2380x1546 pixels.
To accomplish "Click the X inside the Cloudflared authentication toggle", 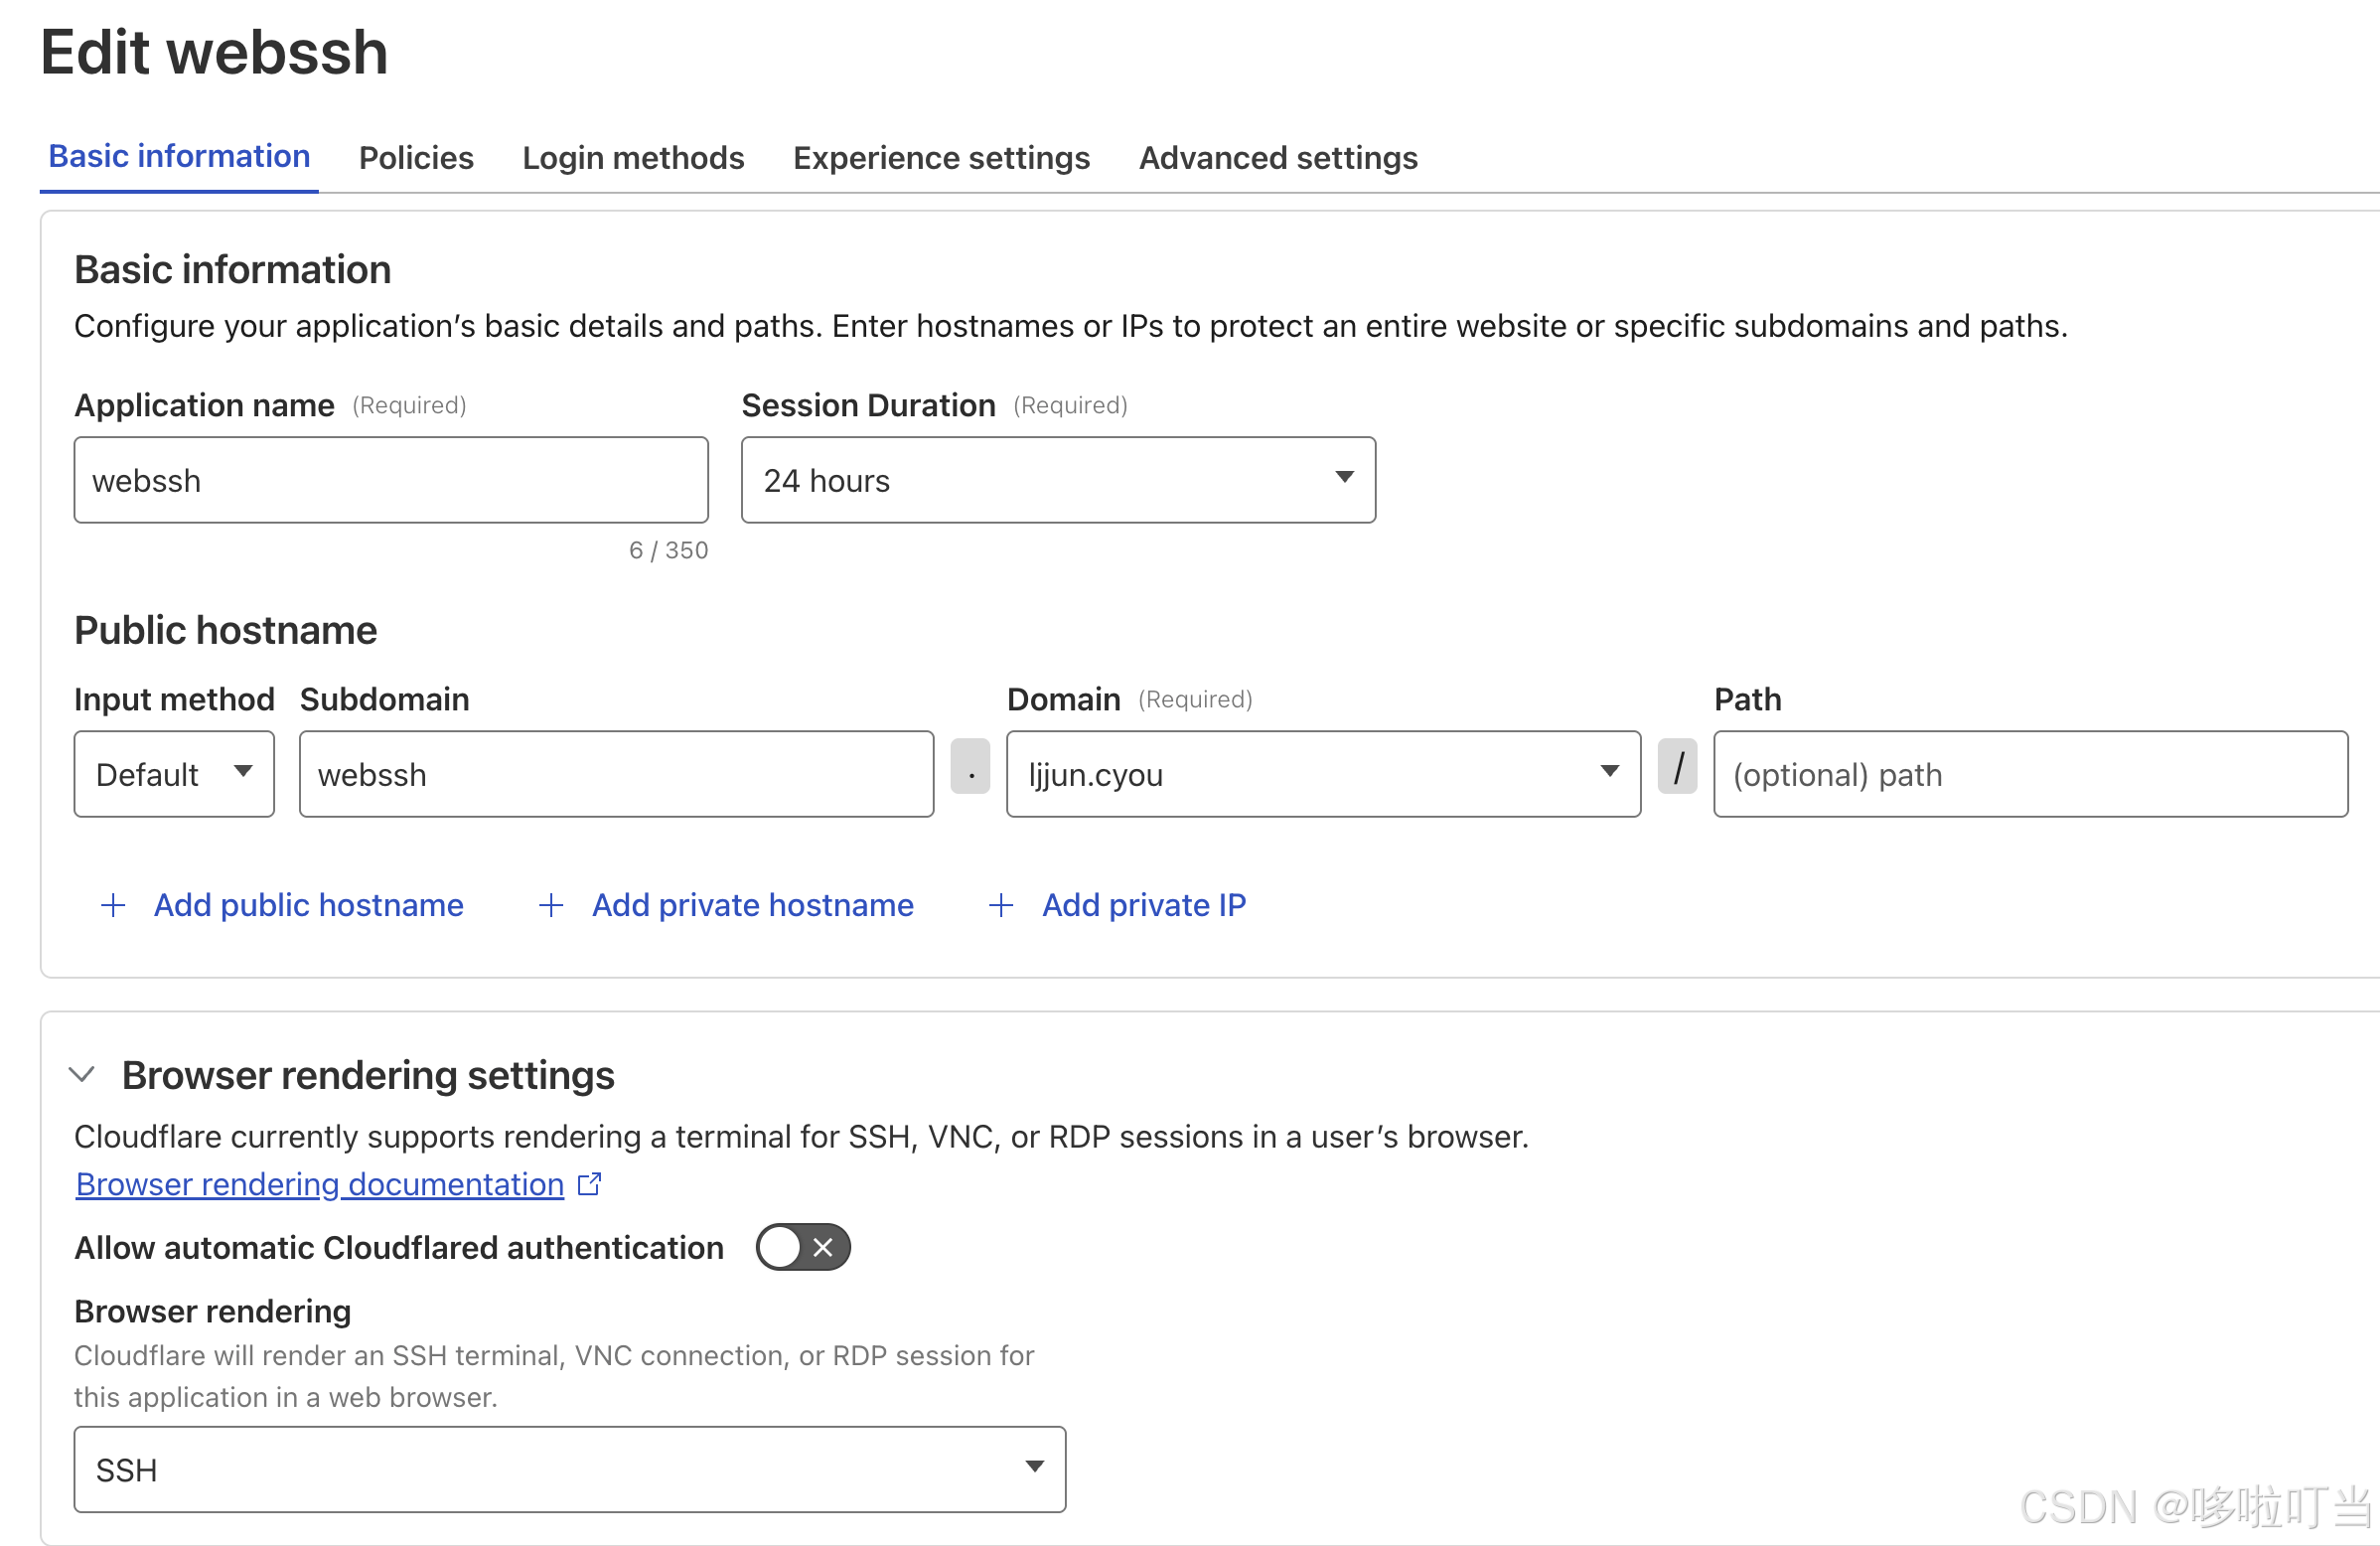I will click(x=823, y=1247).
